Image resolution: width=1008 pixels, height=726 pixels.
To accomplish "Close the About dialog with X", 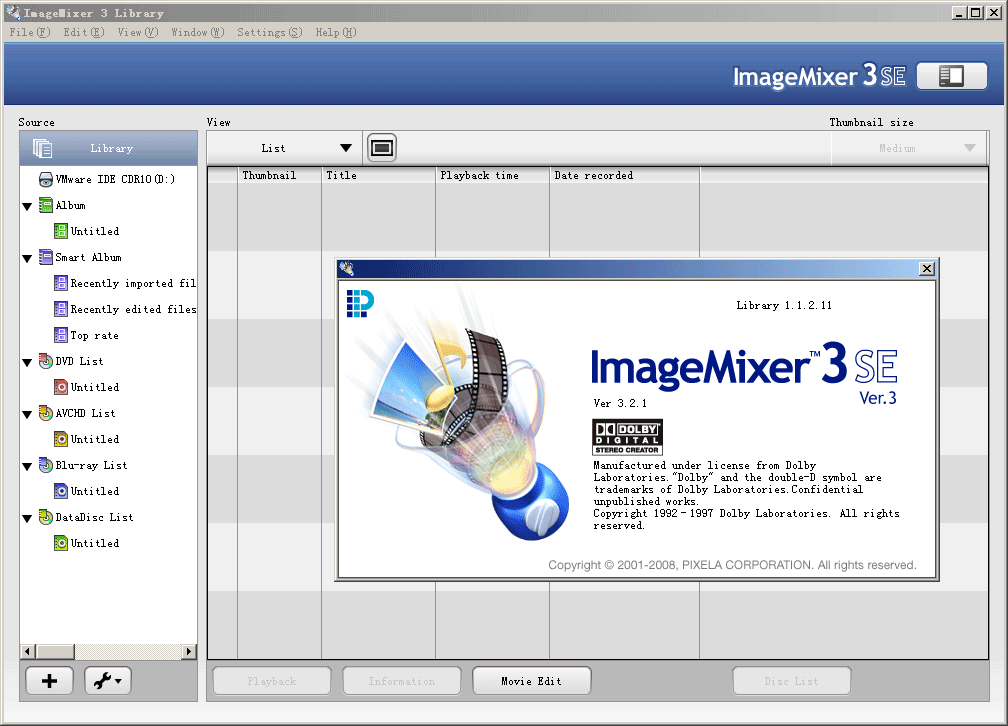I will coord(926,269).
